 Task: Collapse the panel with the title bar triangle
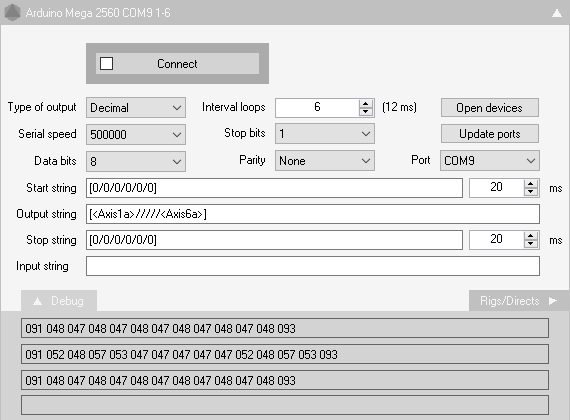(x=557, y=13)
